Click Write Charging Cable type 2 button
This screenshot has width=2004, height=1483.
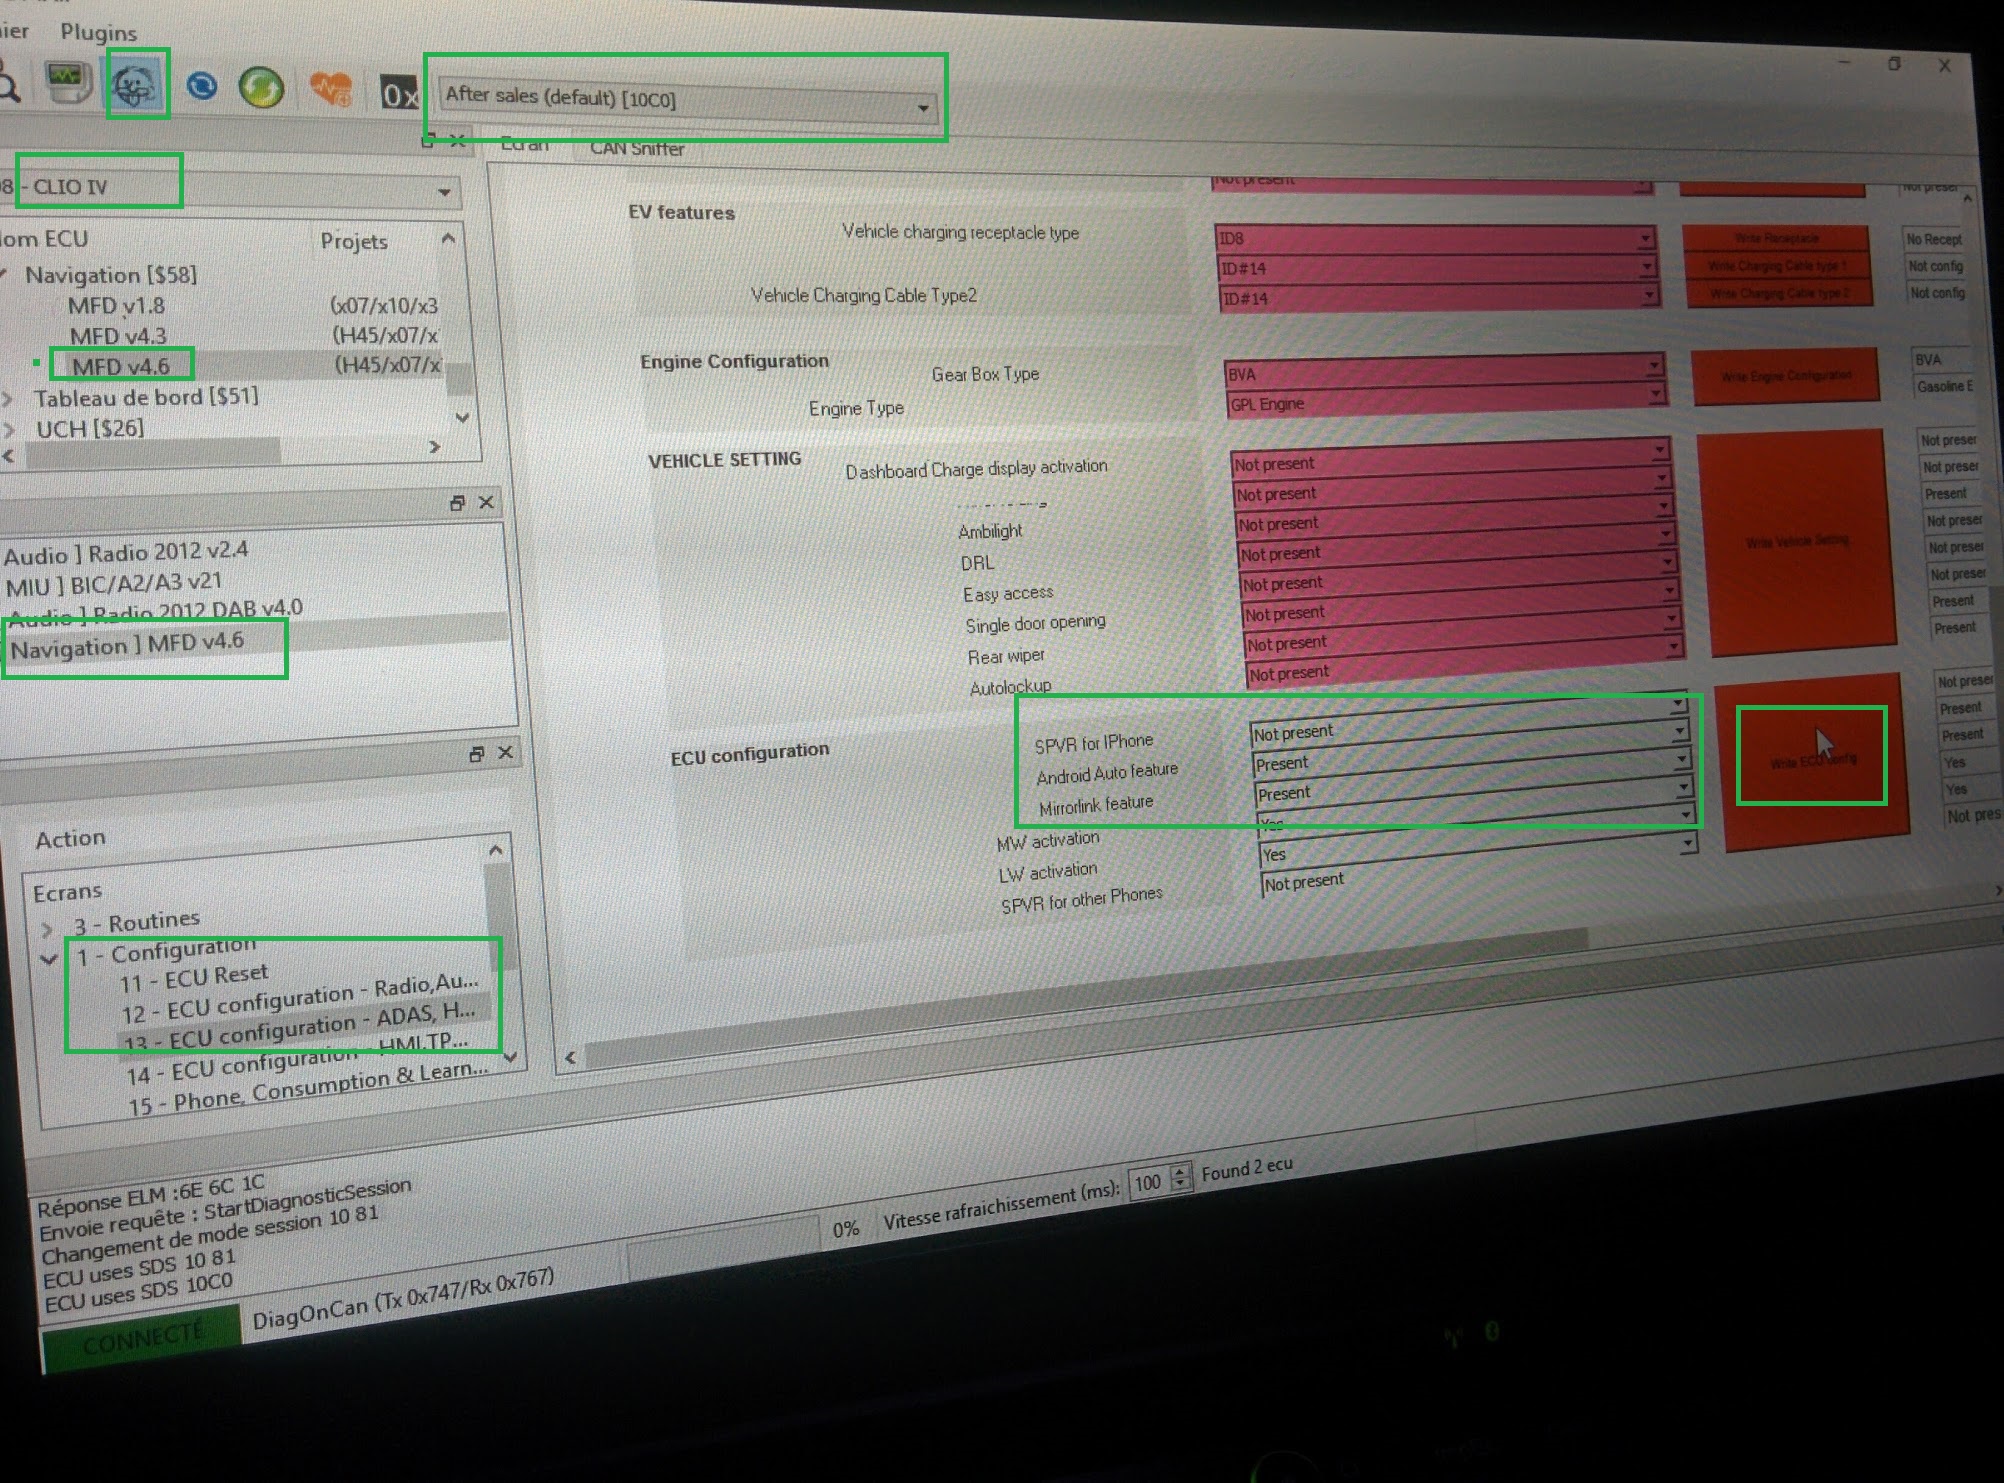1778,293
